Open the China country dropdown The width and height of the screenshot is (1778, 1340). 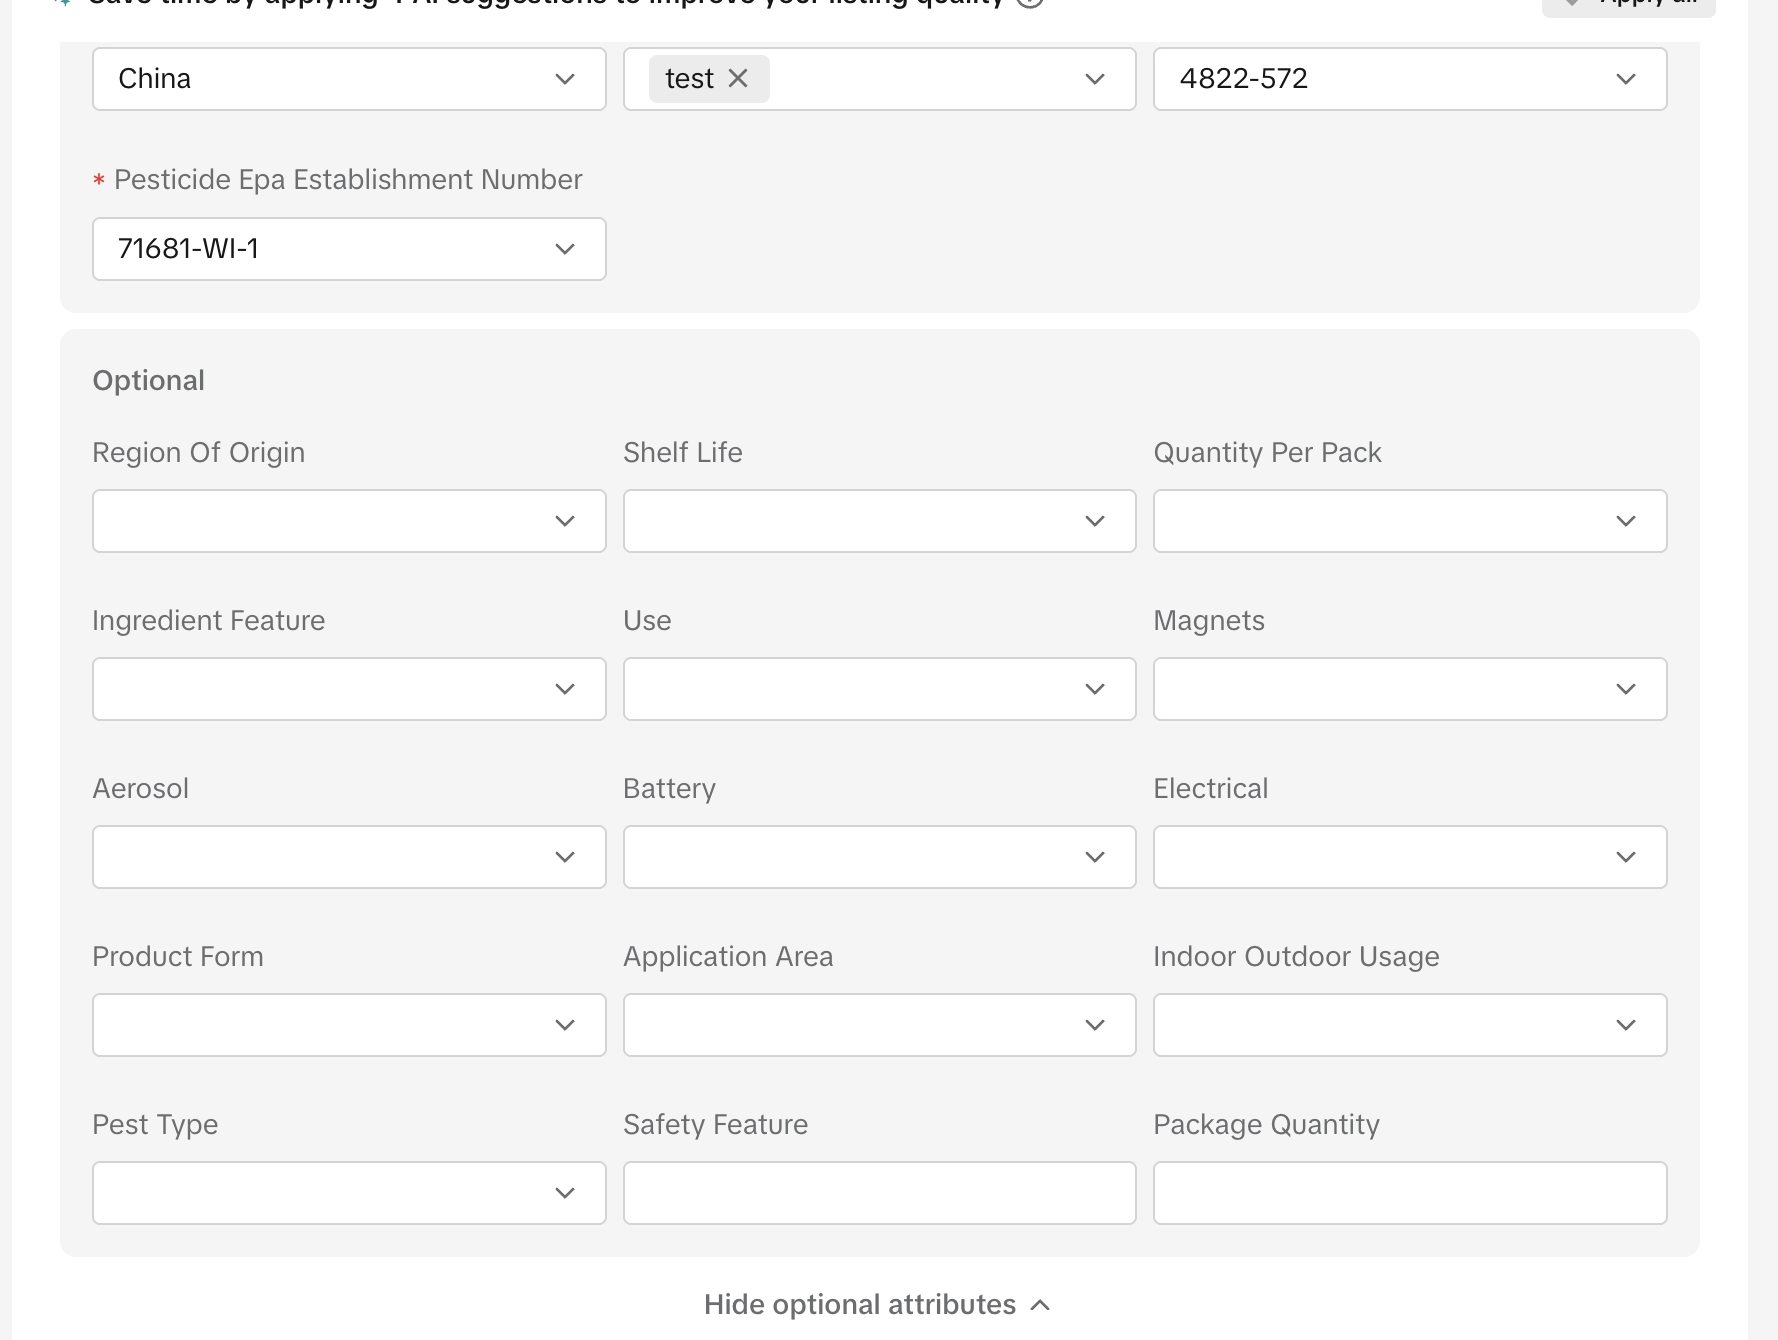coord(348,79)
